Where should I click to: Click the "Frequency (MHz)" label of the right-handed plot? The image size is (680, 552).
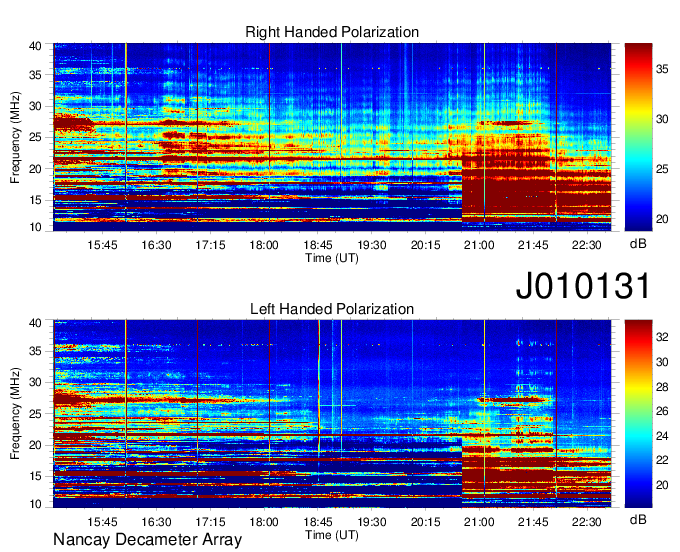tap(15, 137)
